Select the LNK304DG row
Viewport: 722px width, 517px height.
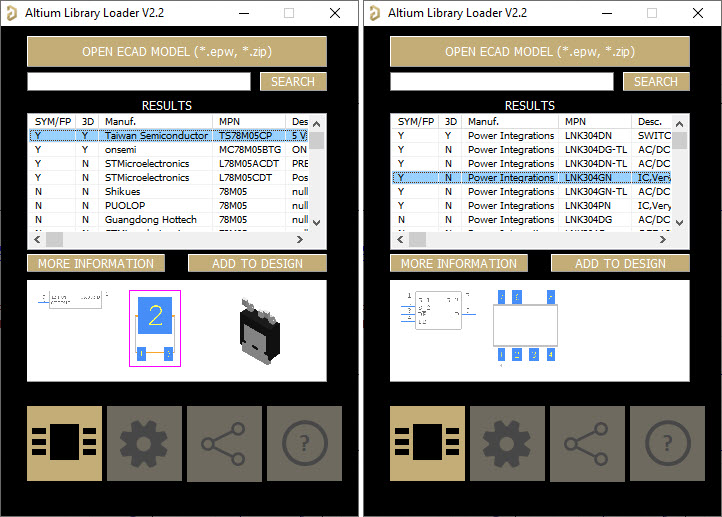(x=531, y=220)
